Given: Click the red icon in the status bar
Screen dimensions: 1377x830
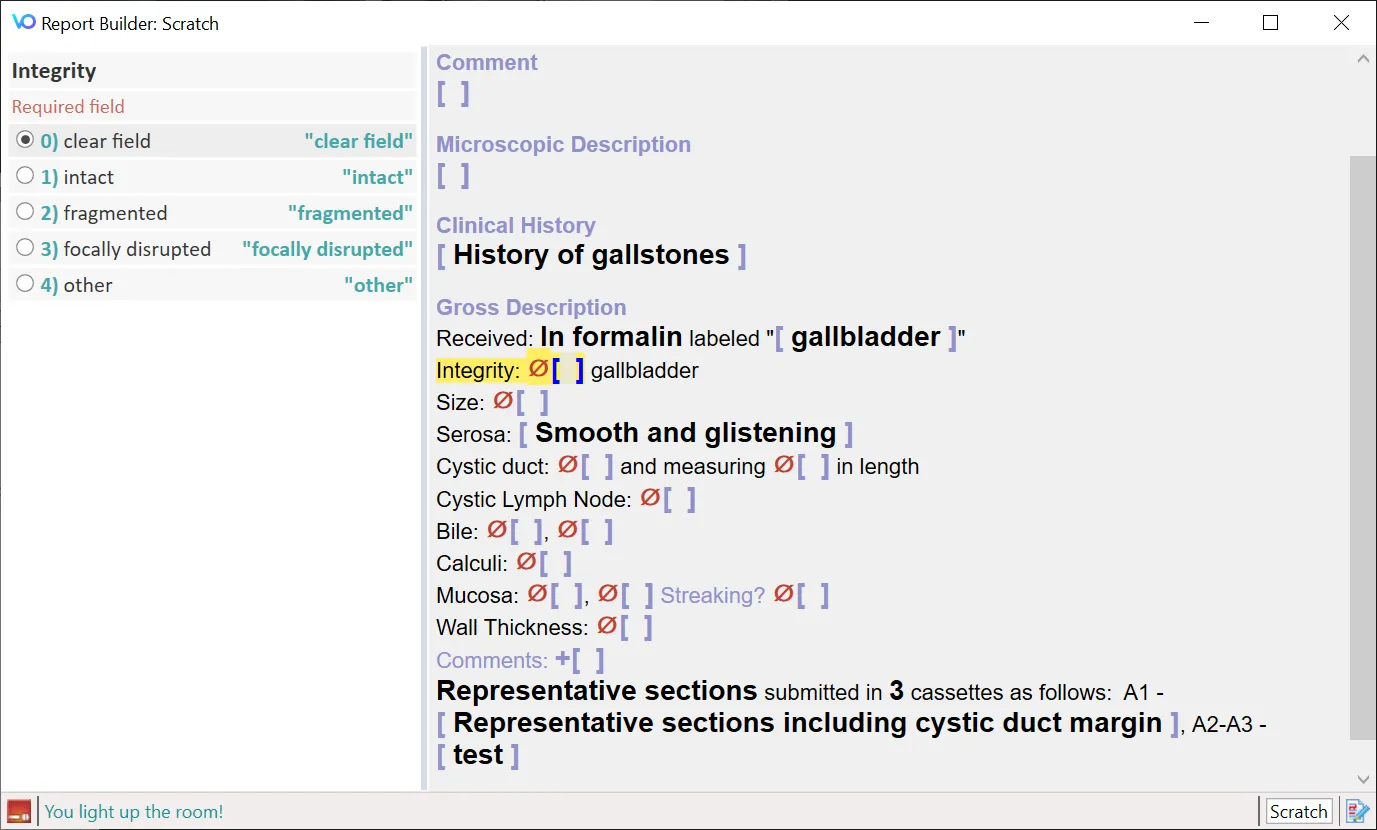Looking at the screenshot, I should coord(19,811).
